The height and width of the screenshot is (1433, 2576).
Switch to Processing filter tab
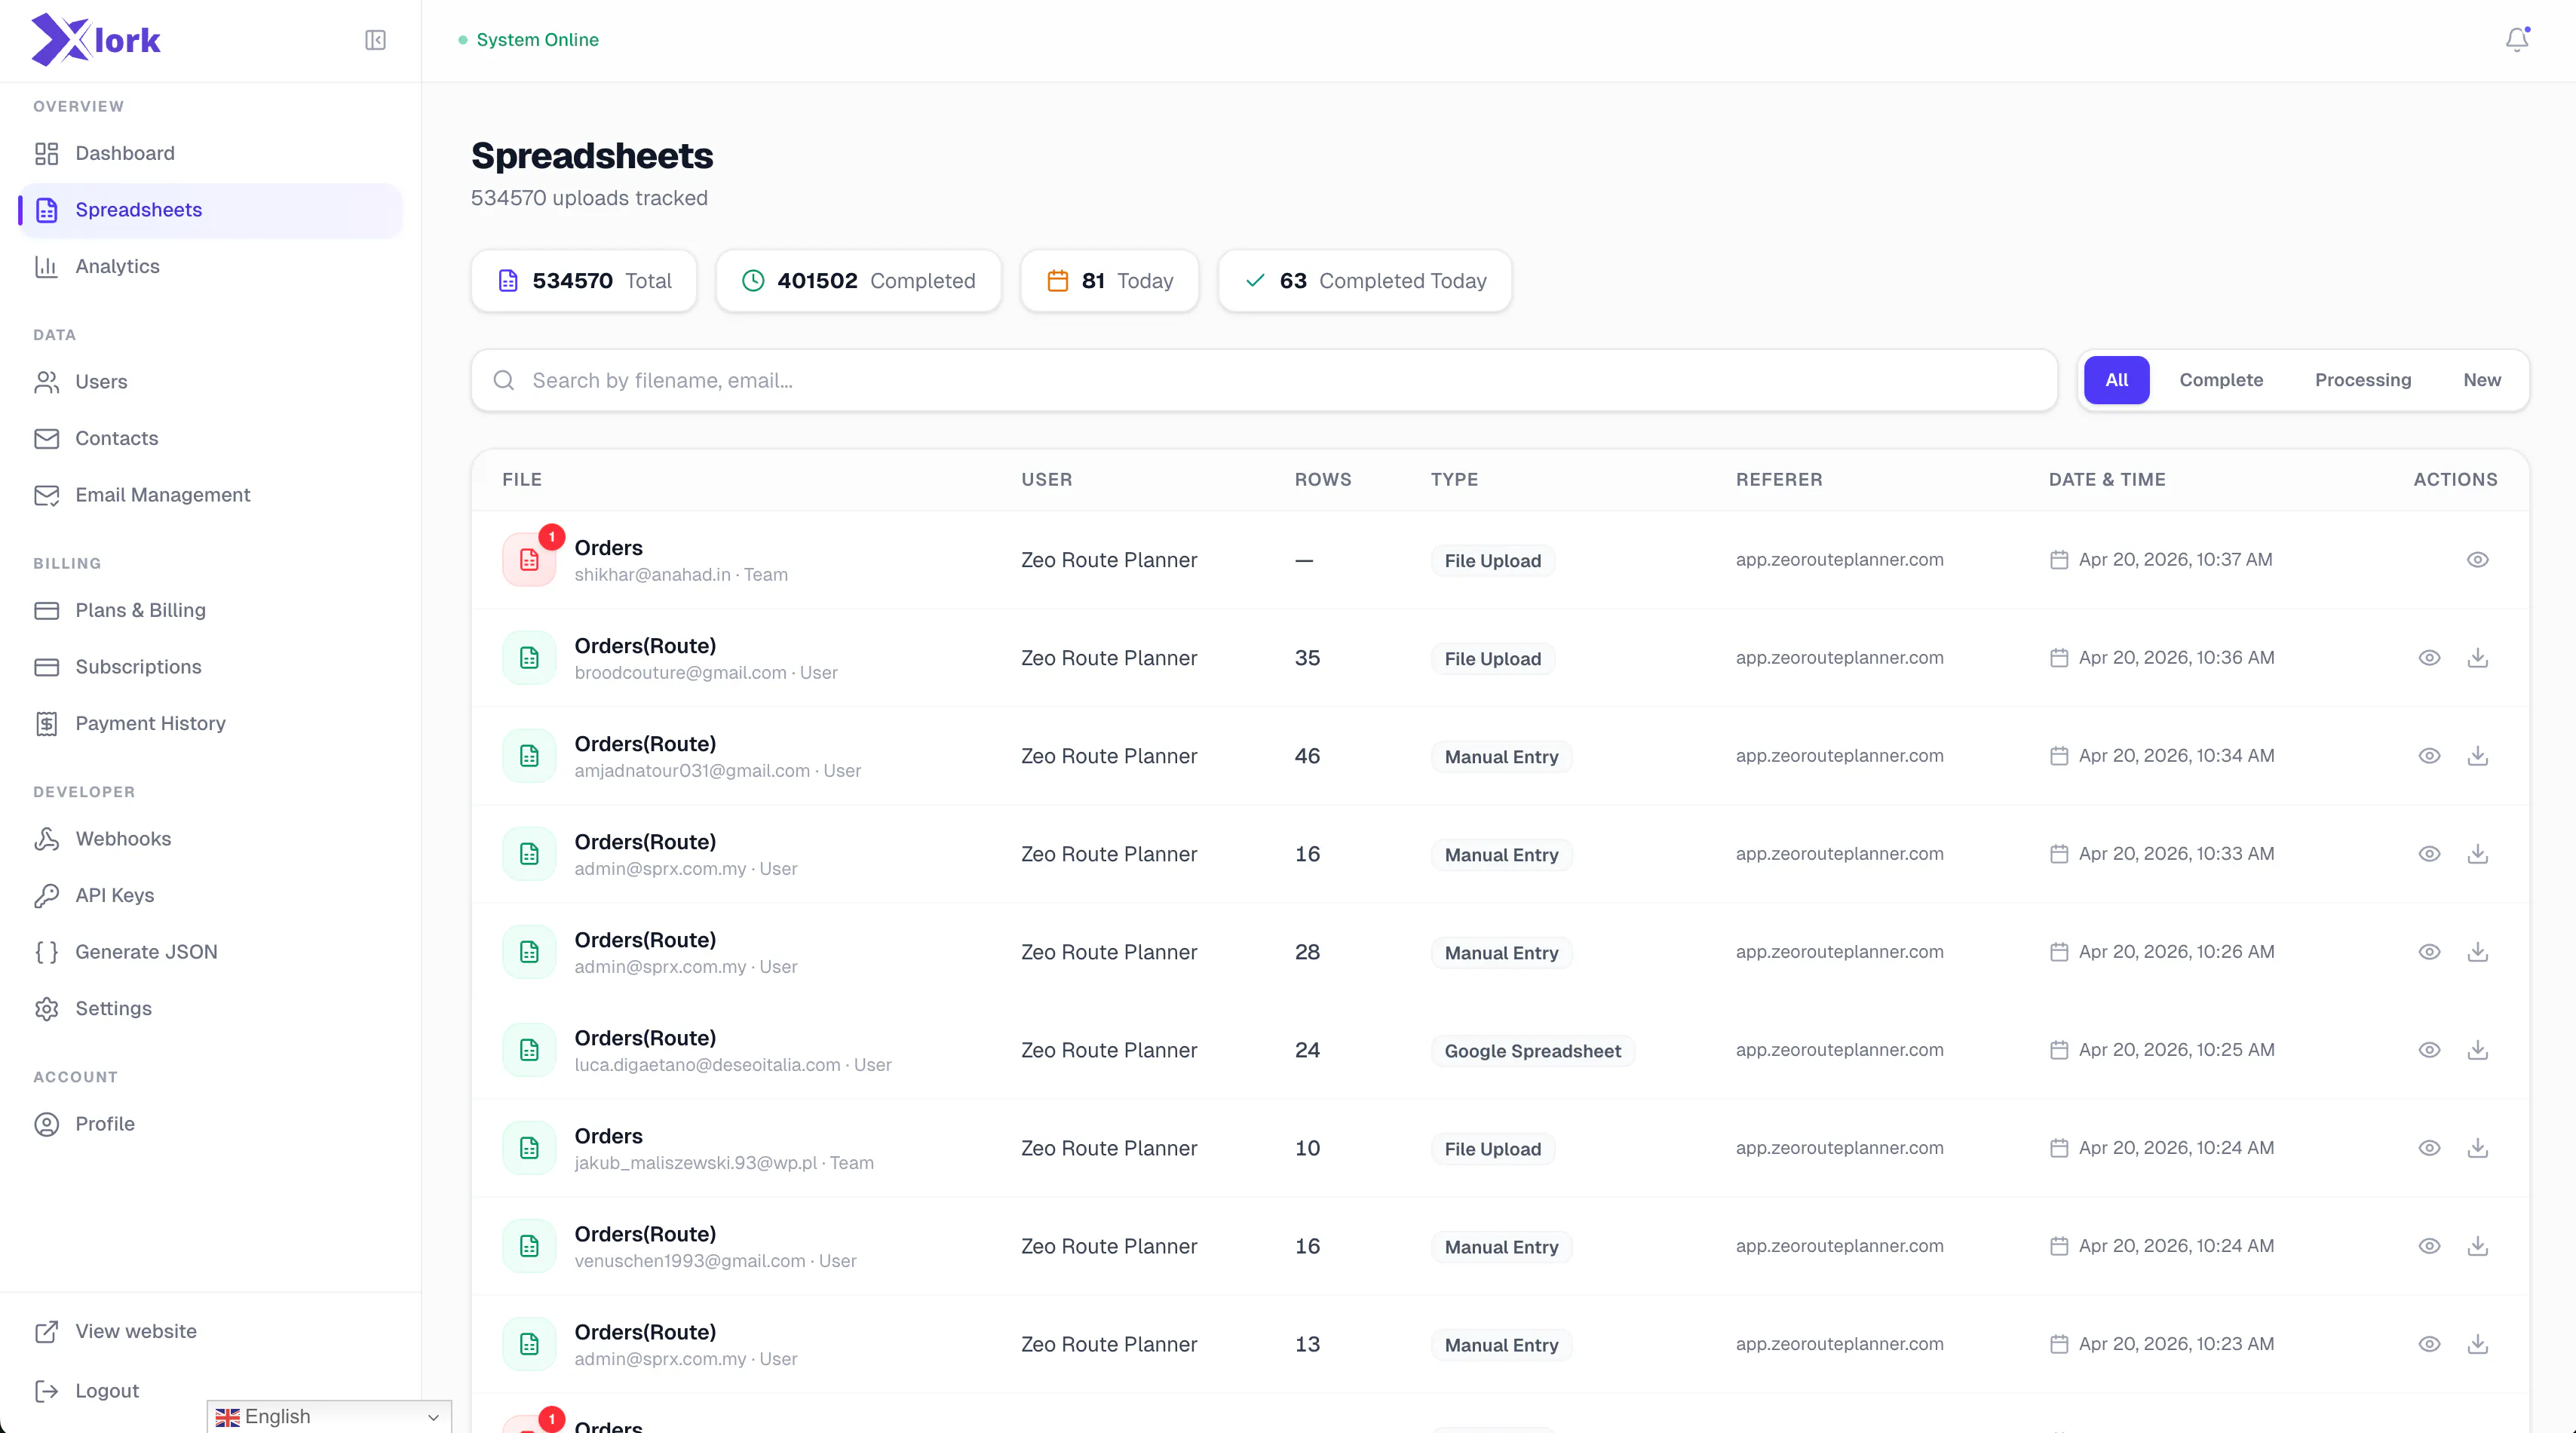tap(2363, 380)
